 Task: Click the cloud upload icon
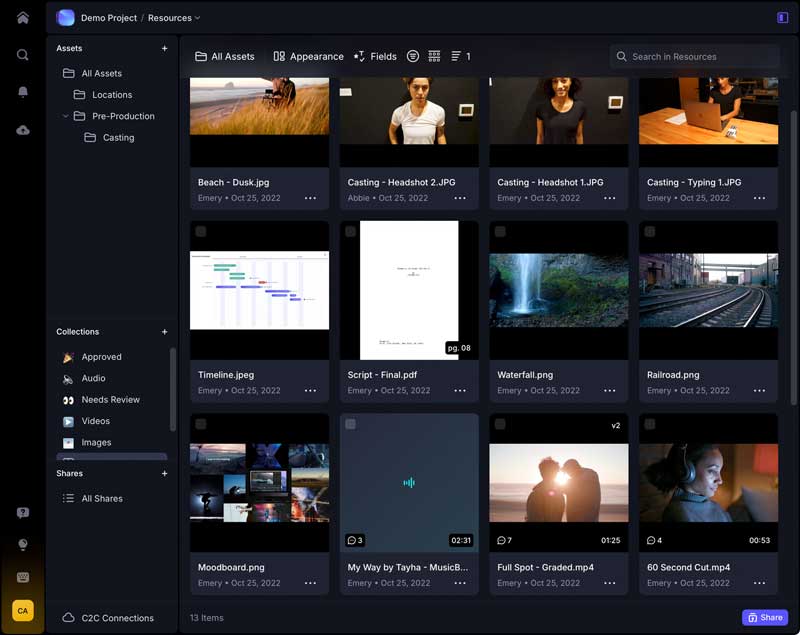(22, 130)
